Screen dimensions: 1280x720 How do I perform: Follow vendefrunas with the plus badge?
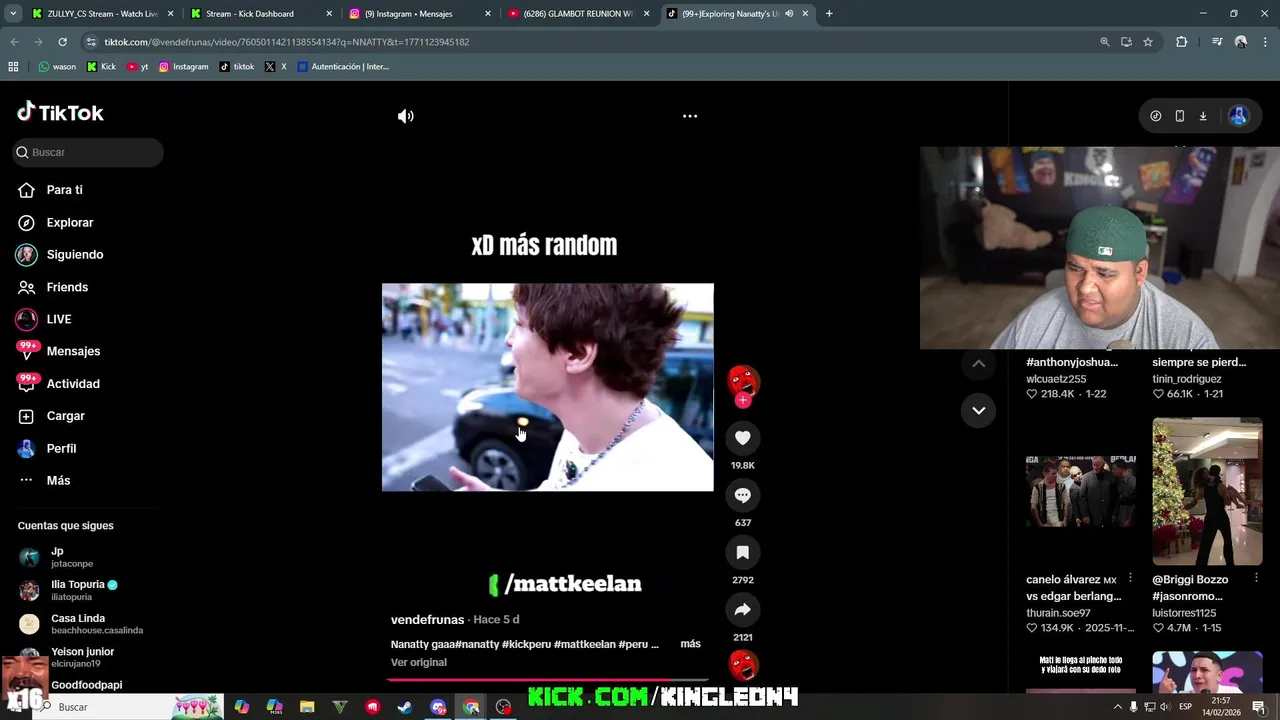pos(743,400)
